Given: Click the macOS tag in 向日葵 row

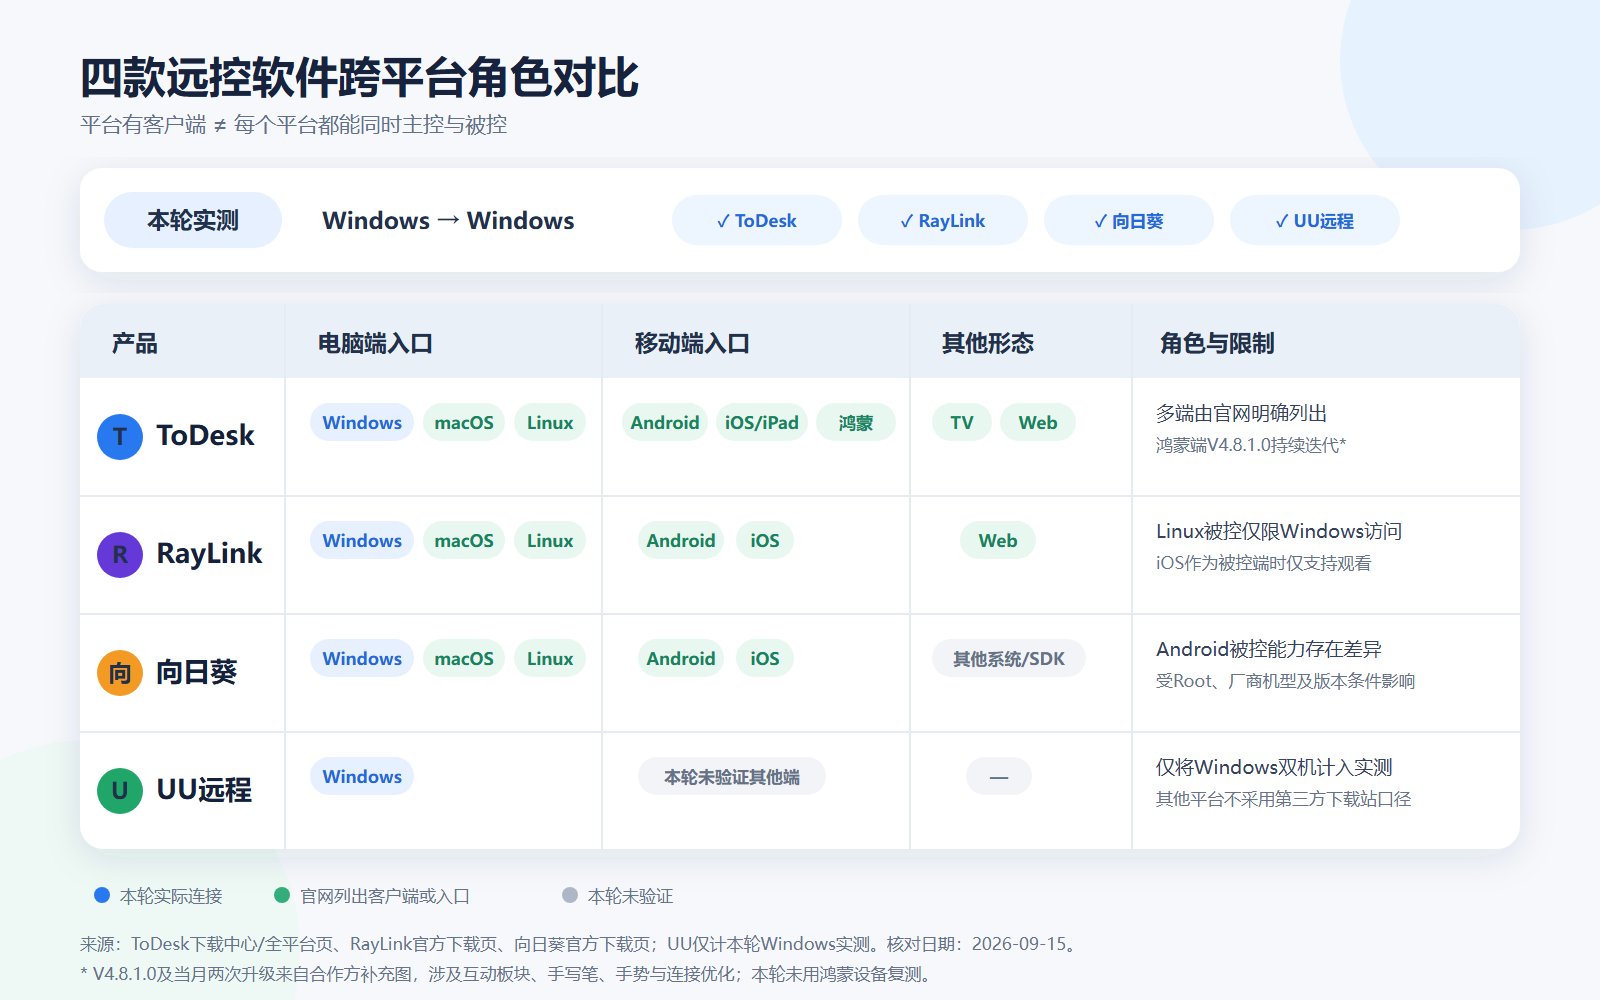Looking at the screenshot, I should point(464,658).
